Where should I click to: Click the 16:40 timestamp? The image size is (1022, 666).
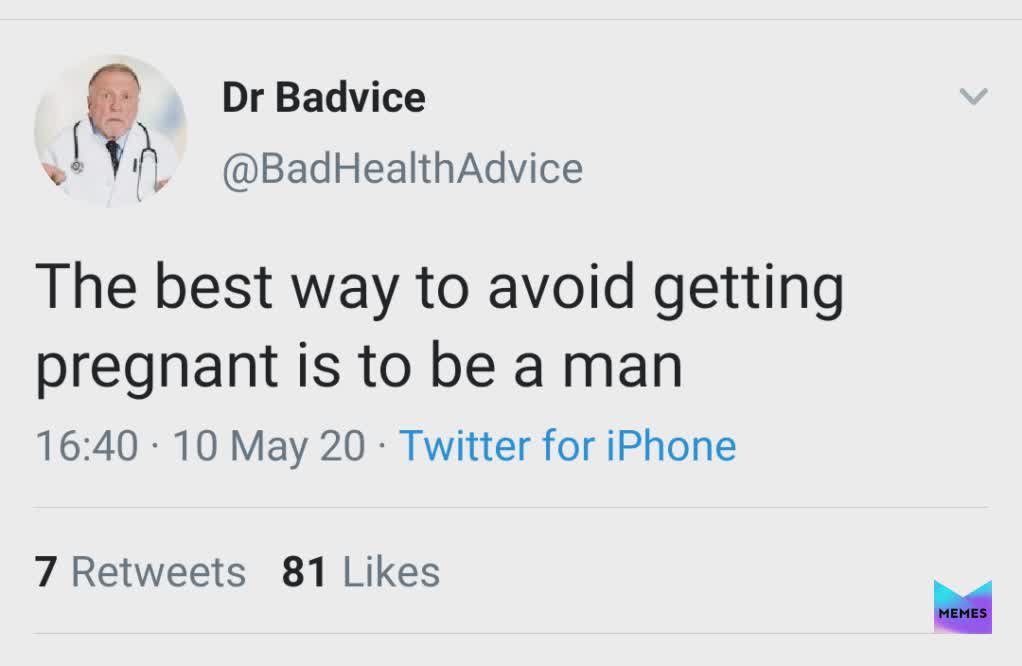tap(86, 446)
